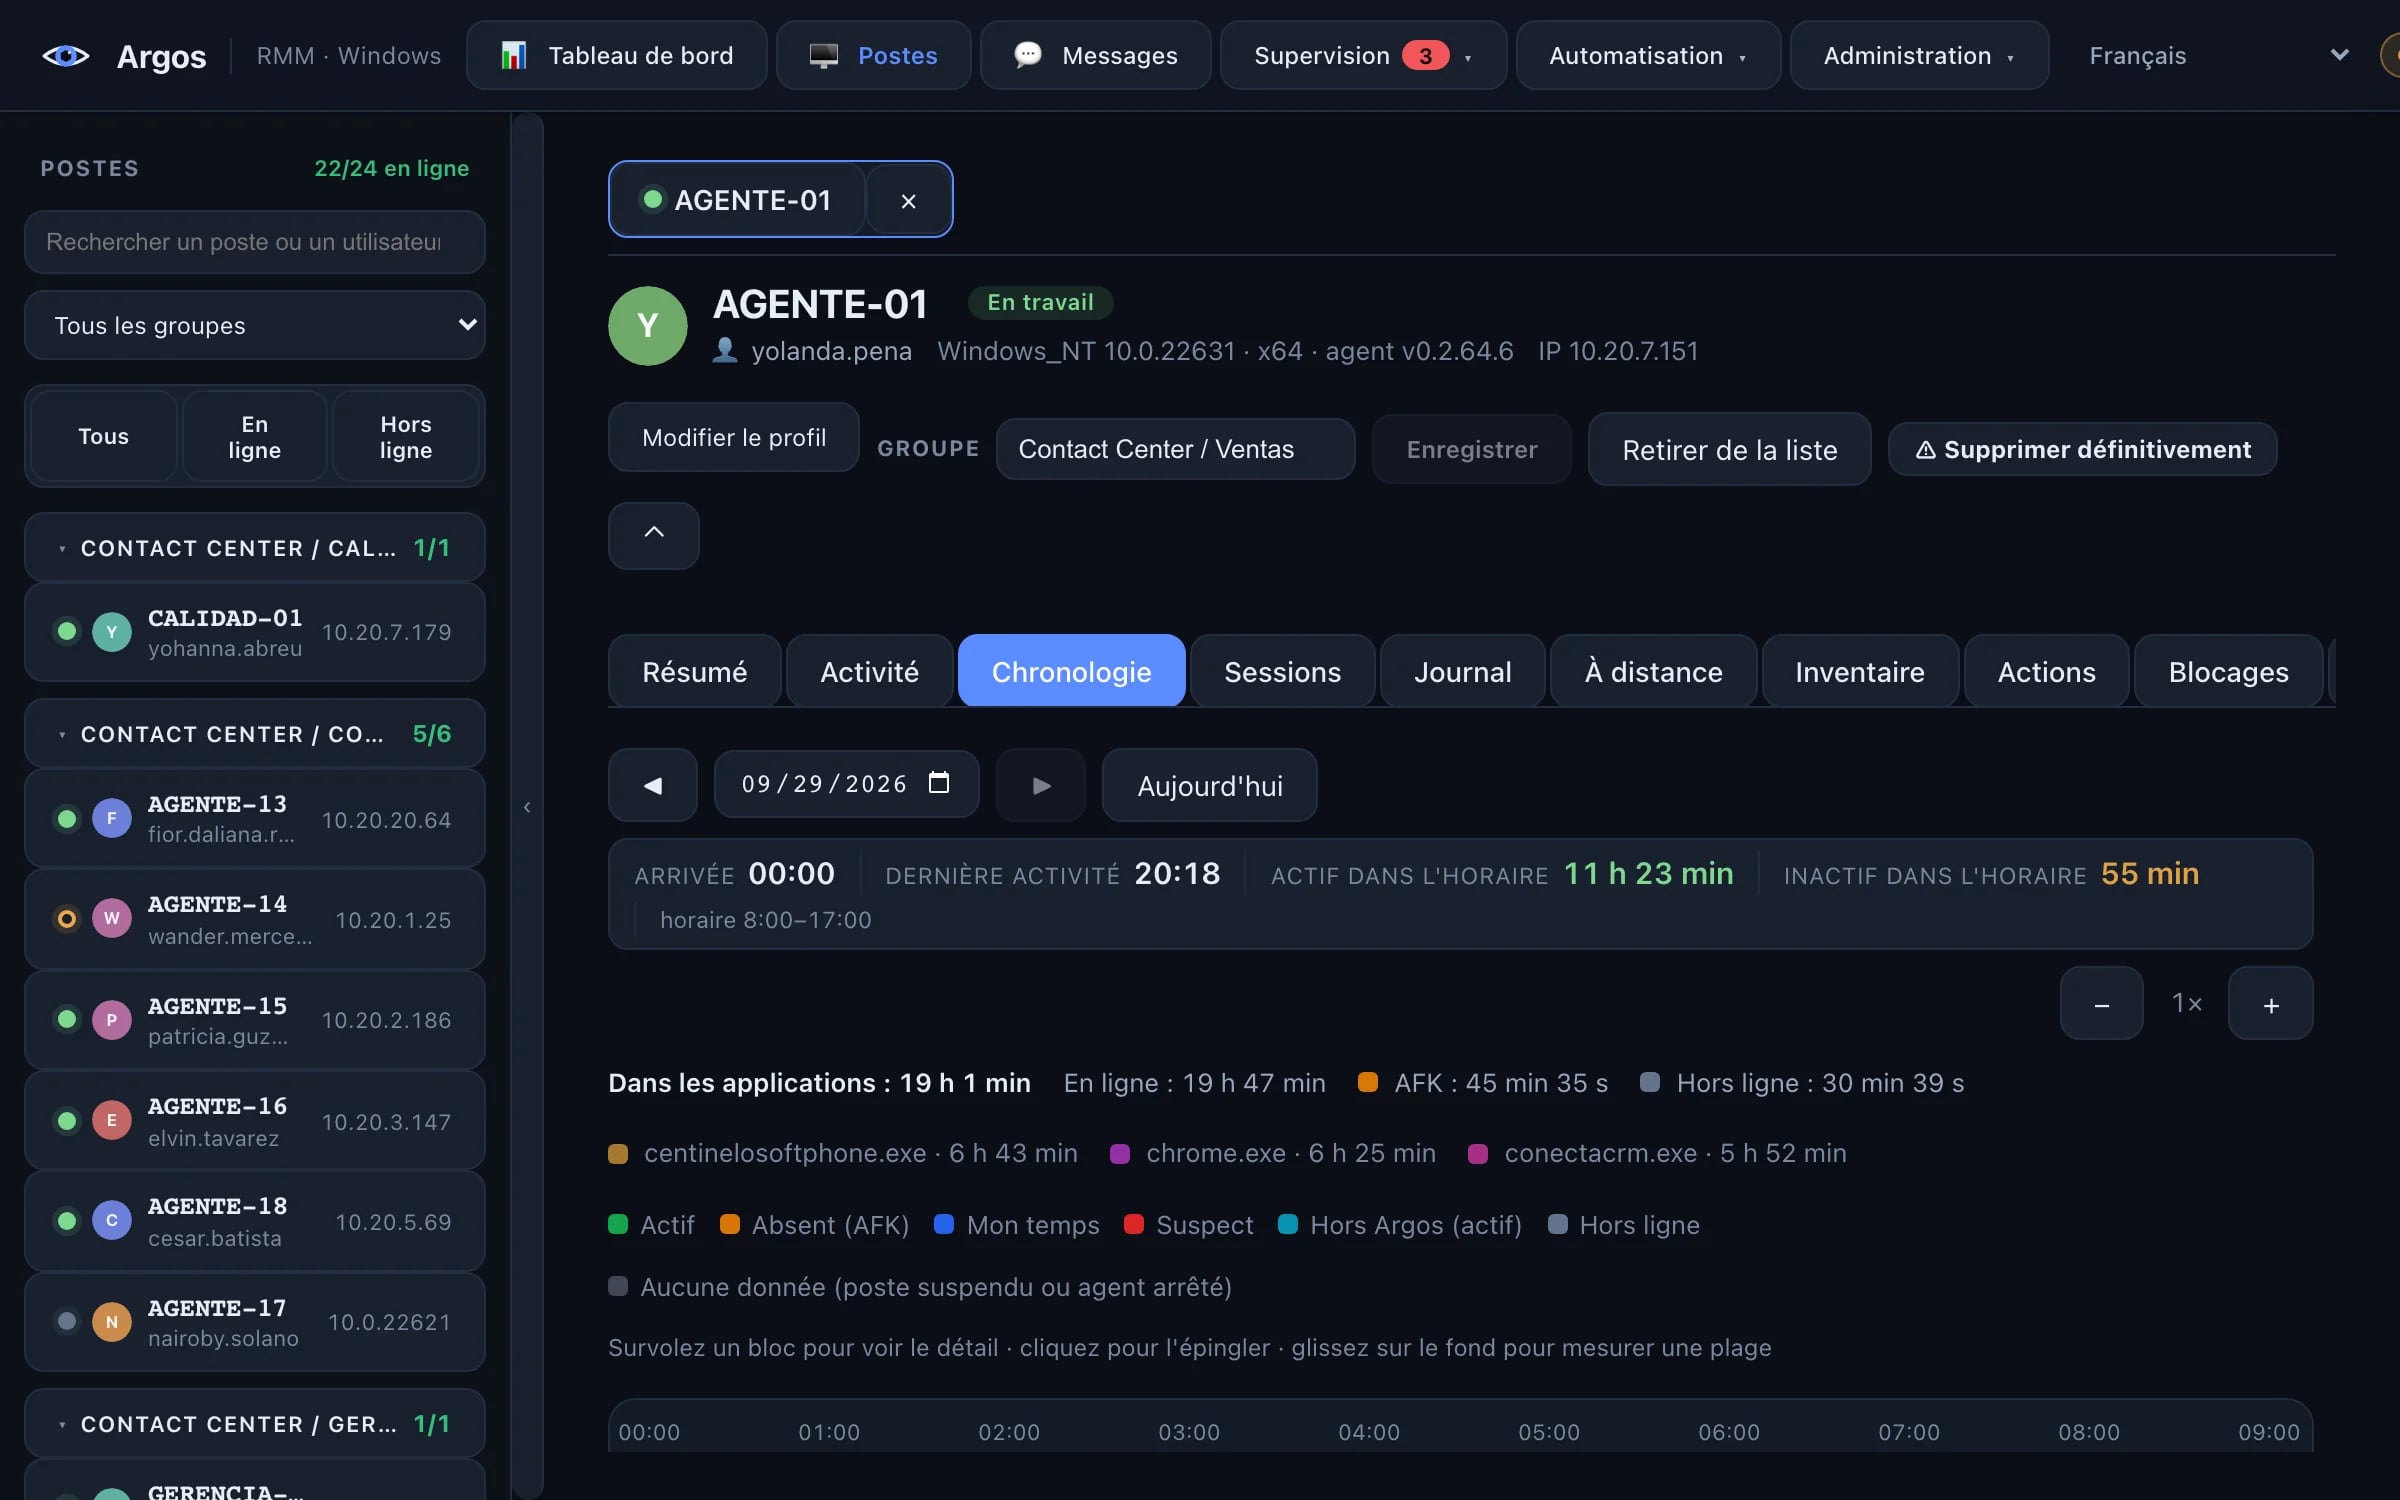Zoom in timeline with the plus button
Image resolution: width=2400 pixels, height=1500 pixels.
[2270, 1004]
